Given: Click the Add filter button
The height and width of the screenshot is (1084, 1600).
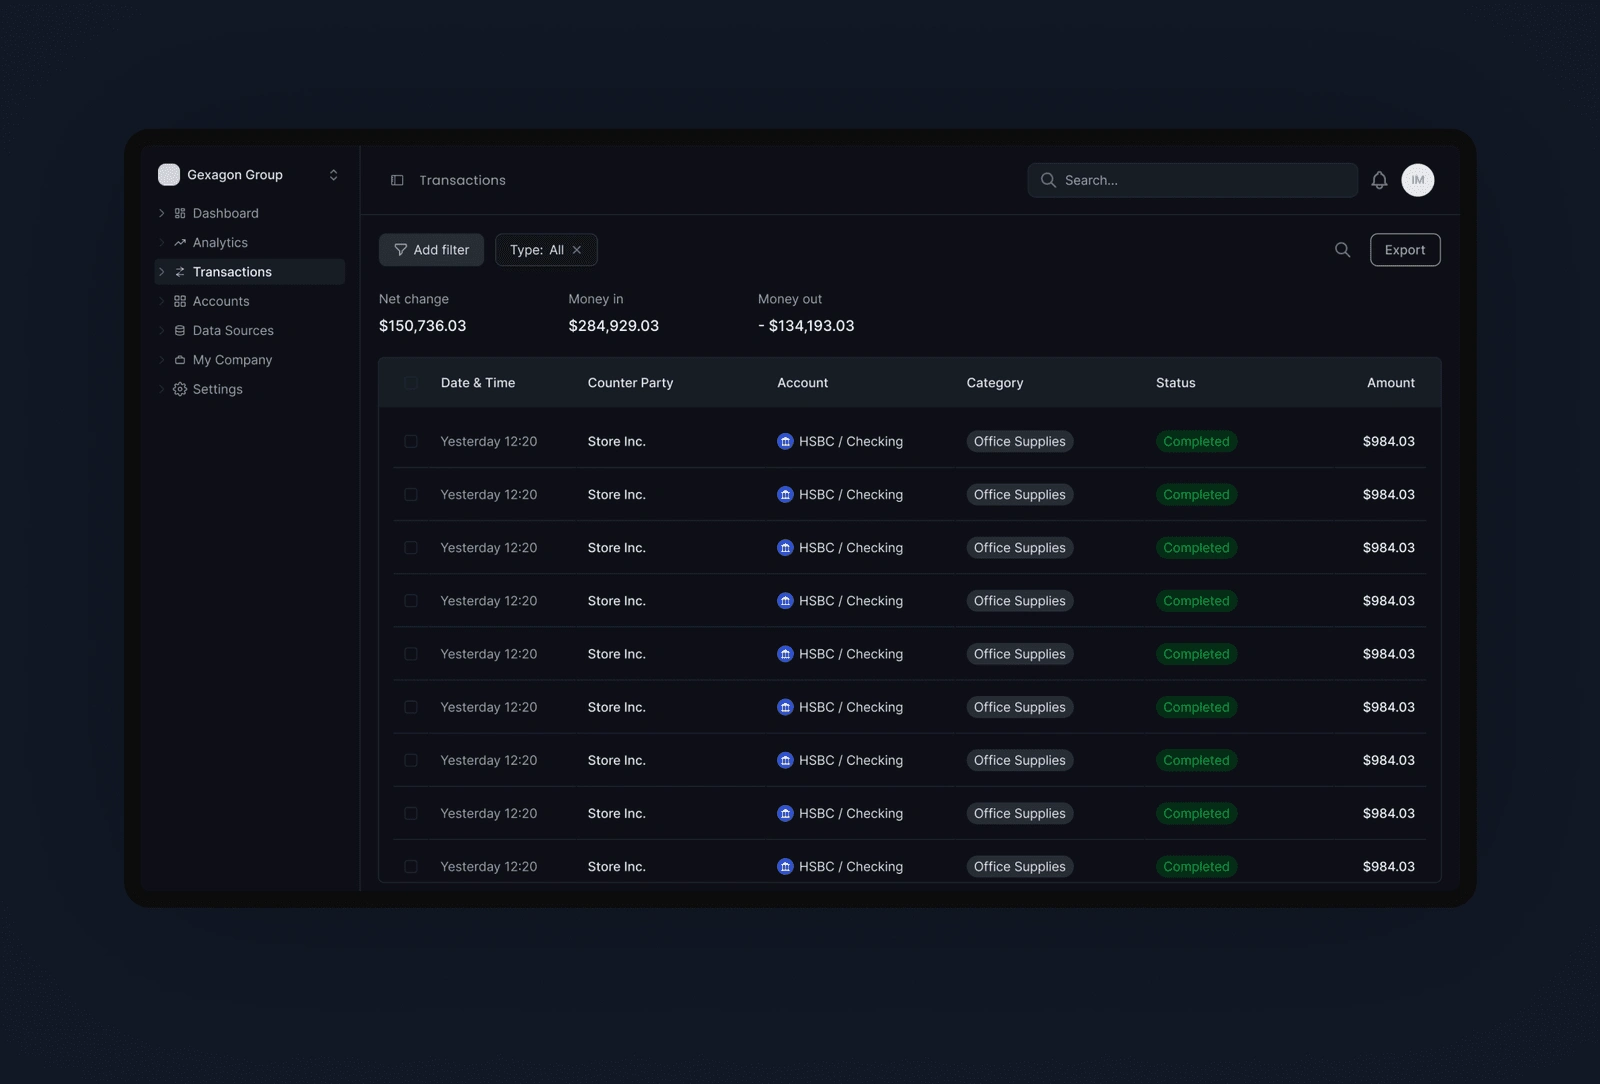Looking at the screenshot, I should tap(431, 250).
